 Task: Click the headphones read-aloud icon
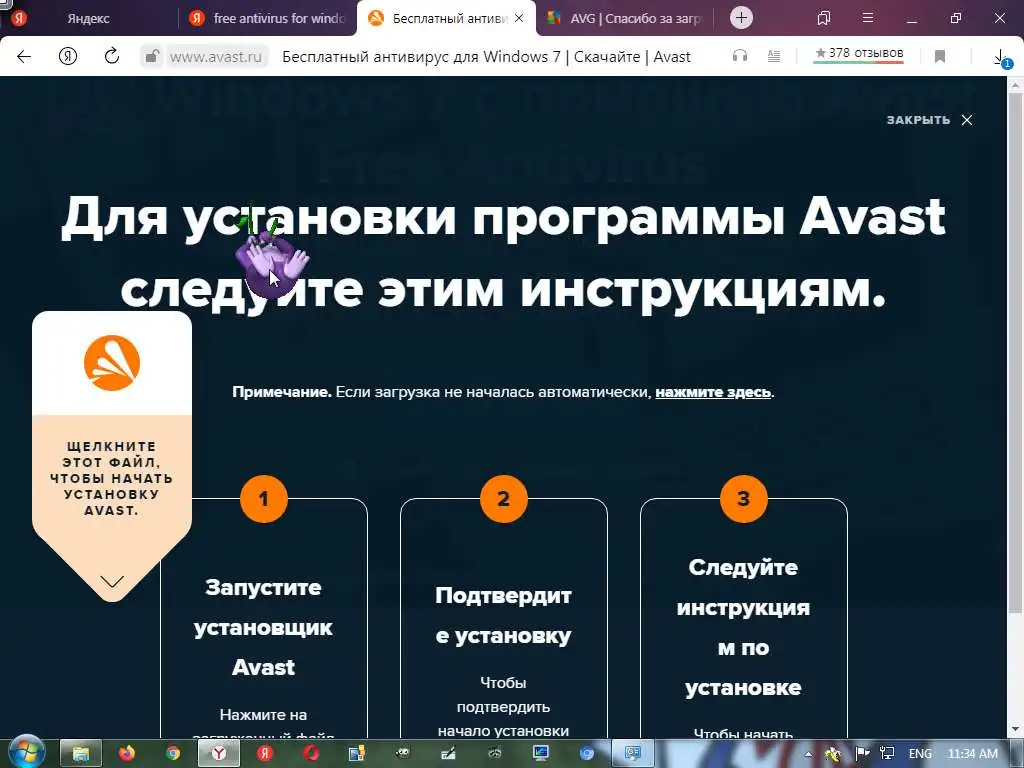click(x=740, y=56)
